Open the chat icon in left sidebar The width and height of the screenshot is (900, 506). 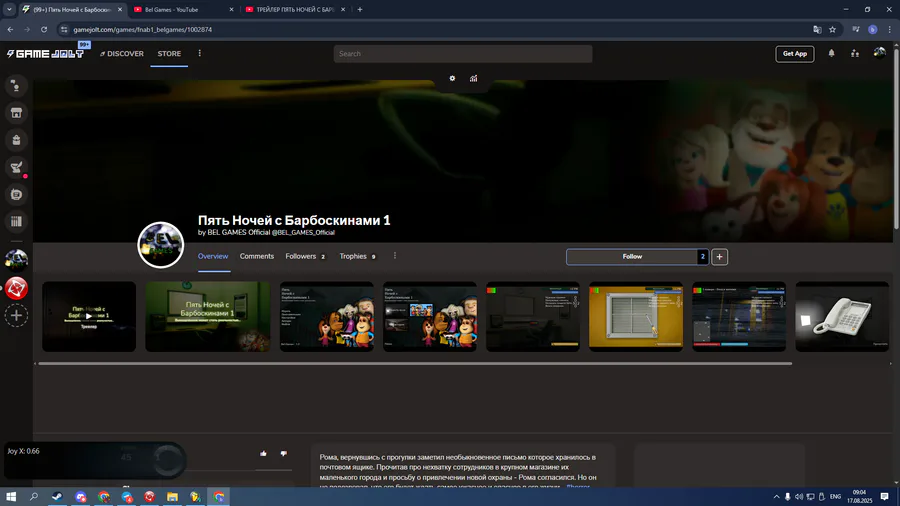(16, 86)
